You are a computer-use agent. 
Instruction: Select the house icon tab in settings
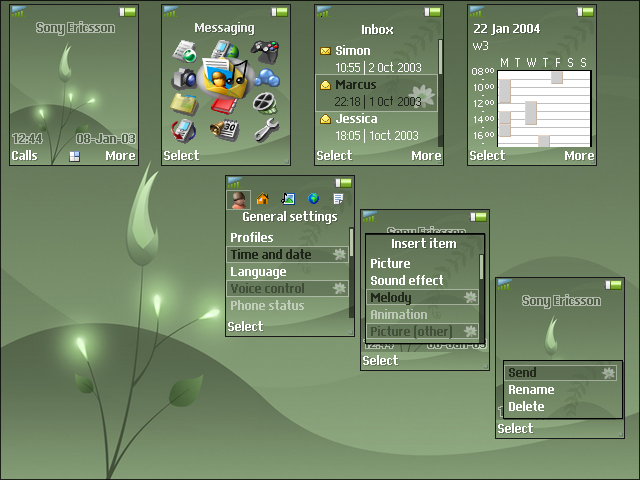click(x=262, y=199)
